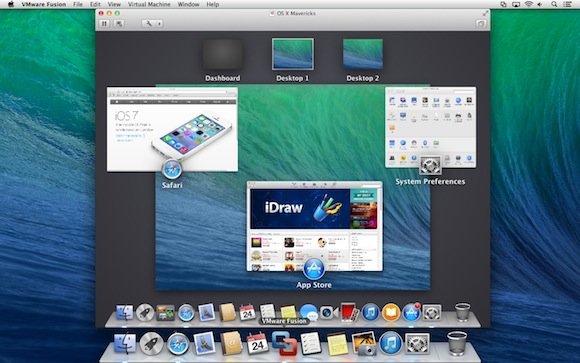Open the File menu
The width and height of the screenshot is (580, 363).
pos(78,4)
